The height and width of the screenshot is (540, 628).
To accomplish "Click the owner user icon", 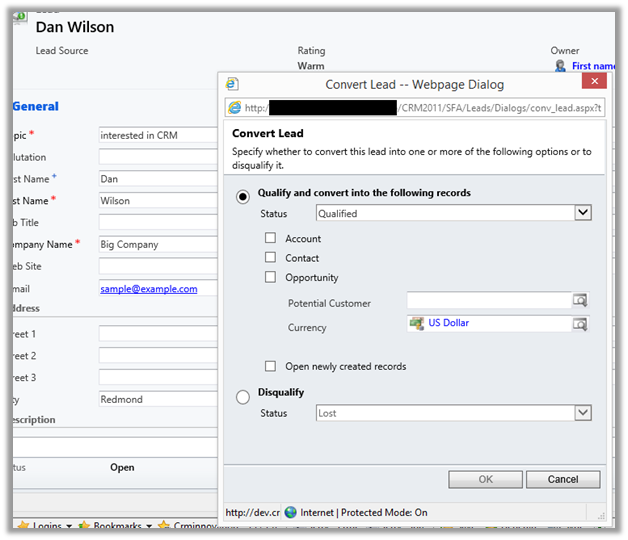I will [x=560, y=66].
